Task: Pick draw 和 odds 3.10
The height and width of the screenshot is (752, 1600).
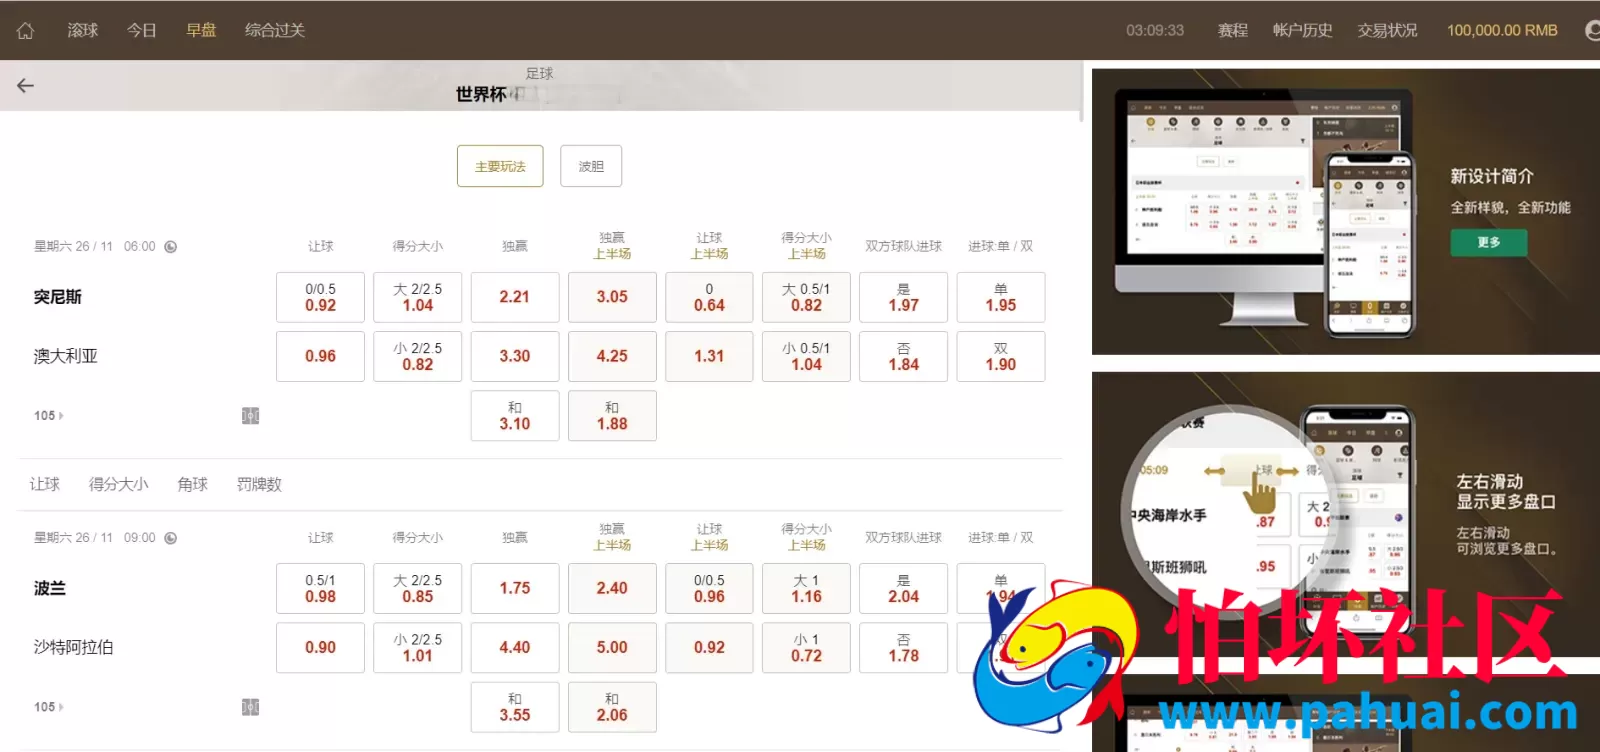Action: click(515, 415)
